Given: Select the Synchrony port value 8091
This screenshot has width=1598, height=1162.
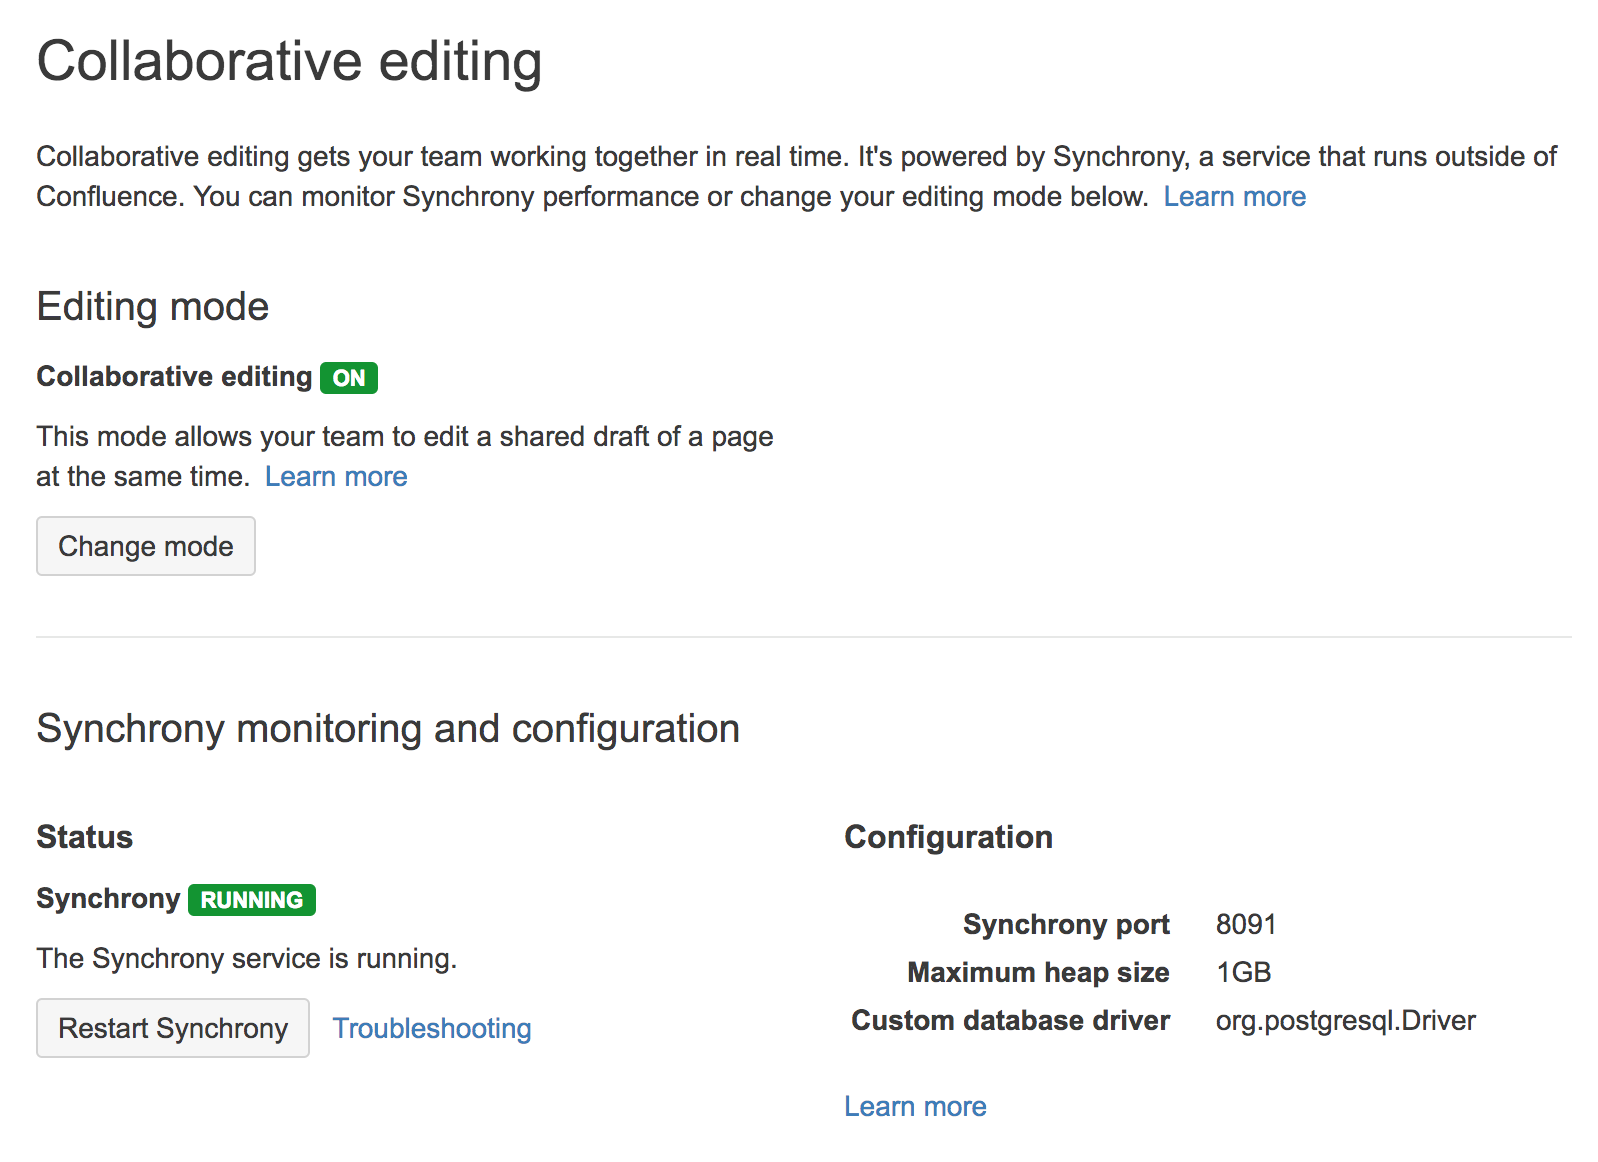Looking at the screenshot, I should [x=1246, y=924].
